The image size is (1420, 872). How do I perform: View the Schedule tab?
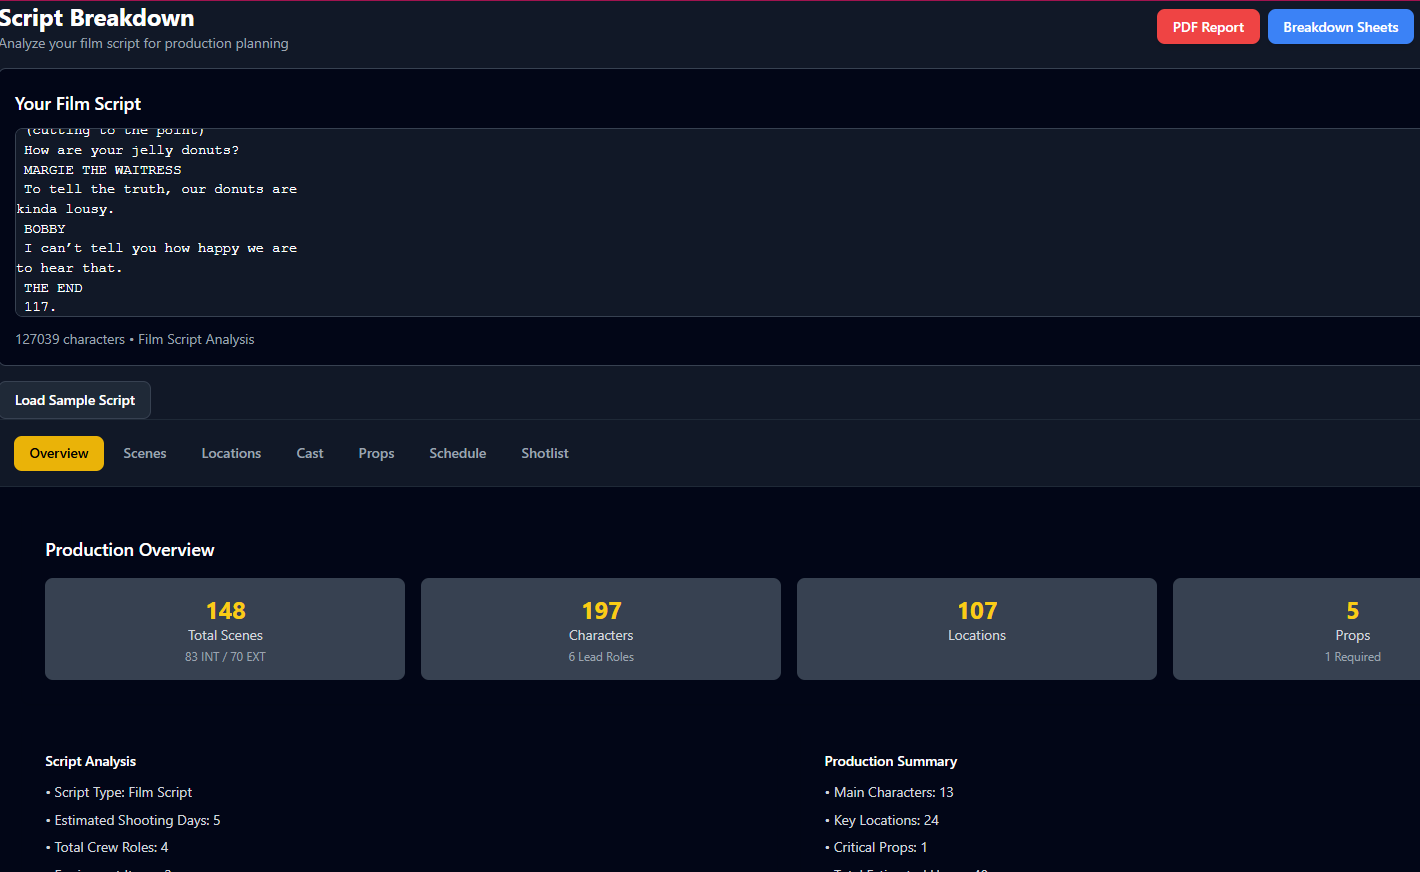pos(458,453)
